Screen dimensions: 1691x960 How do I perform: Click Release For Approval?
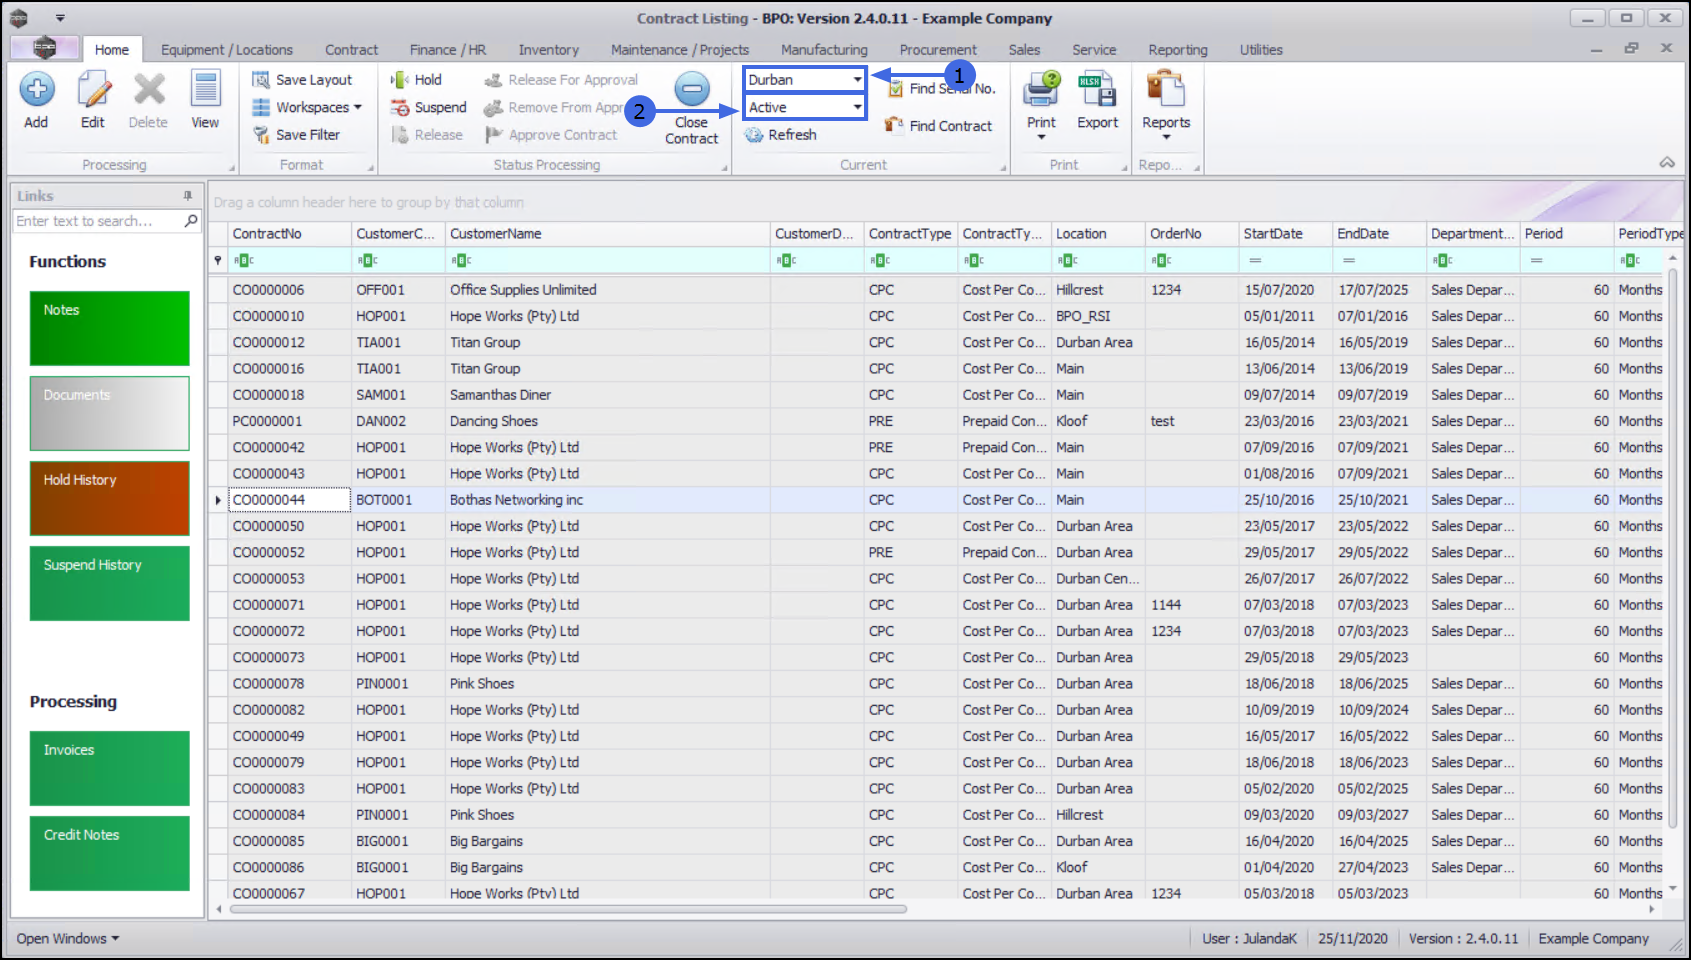click(x=560, y=80)
